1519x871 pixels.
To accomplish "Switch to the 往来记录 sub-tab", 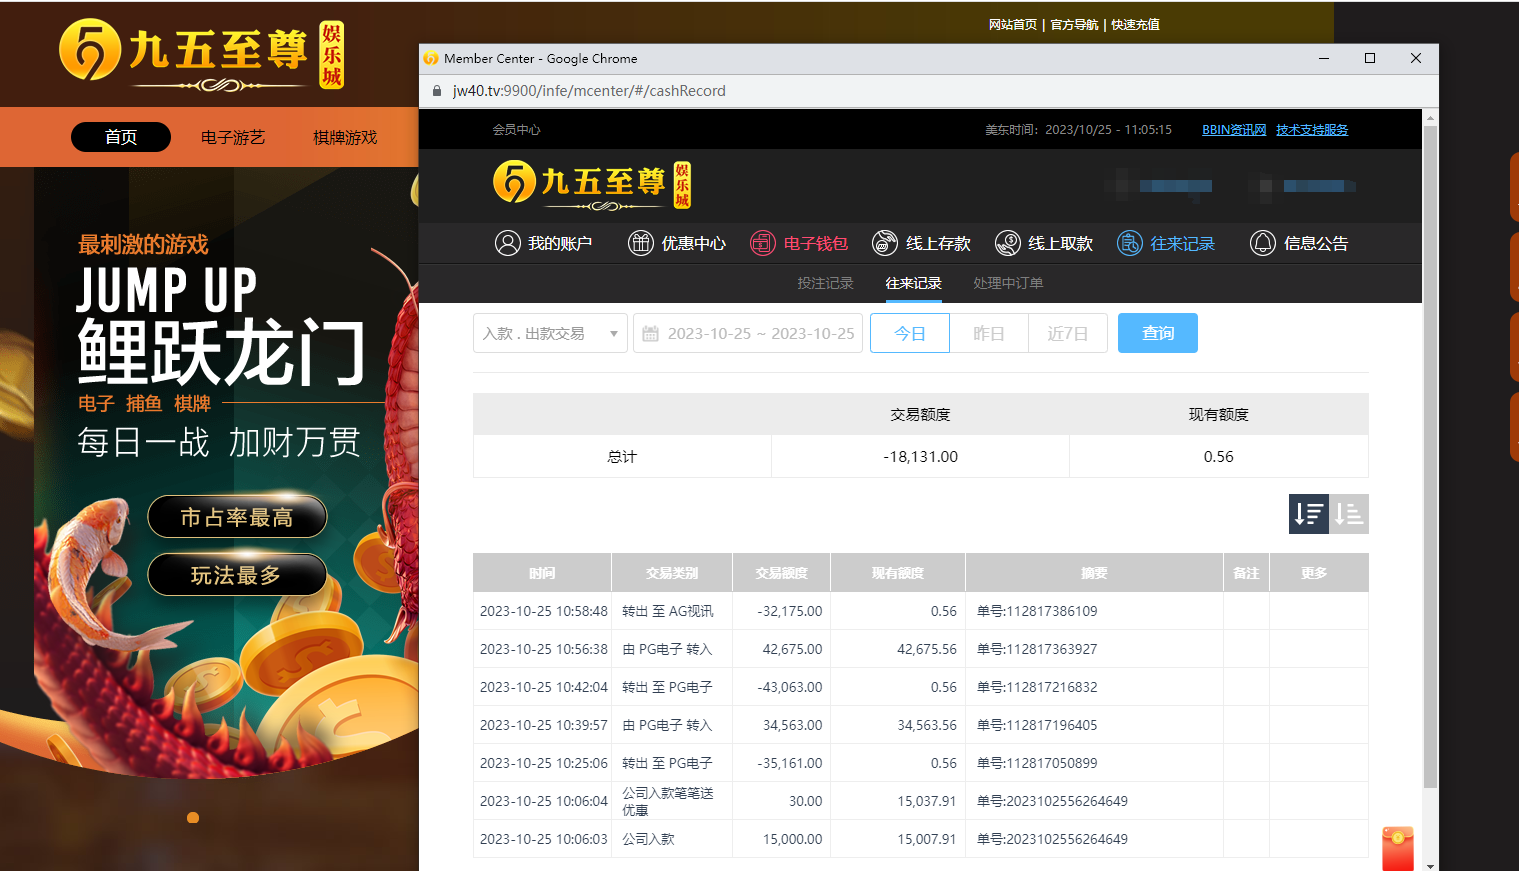I will tap(913, 283).
